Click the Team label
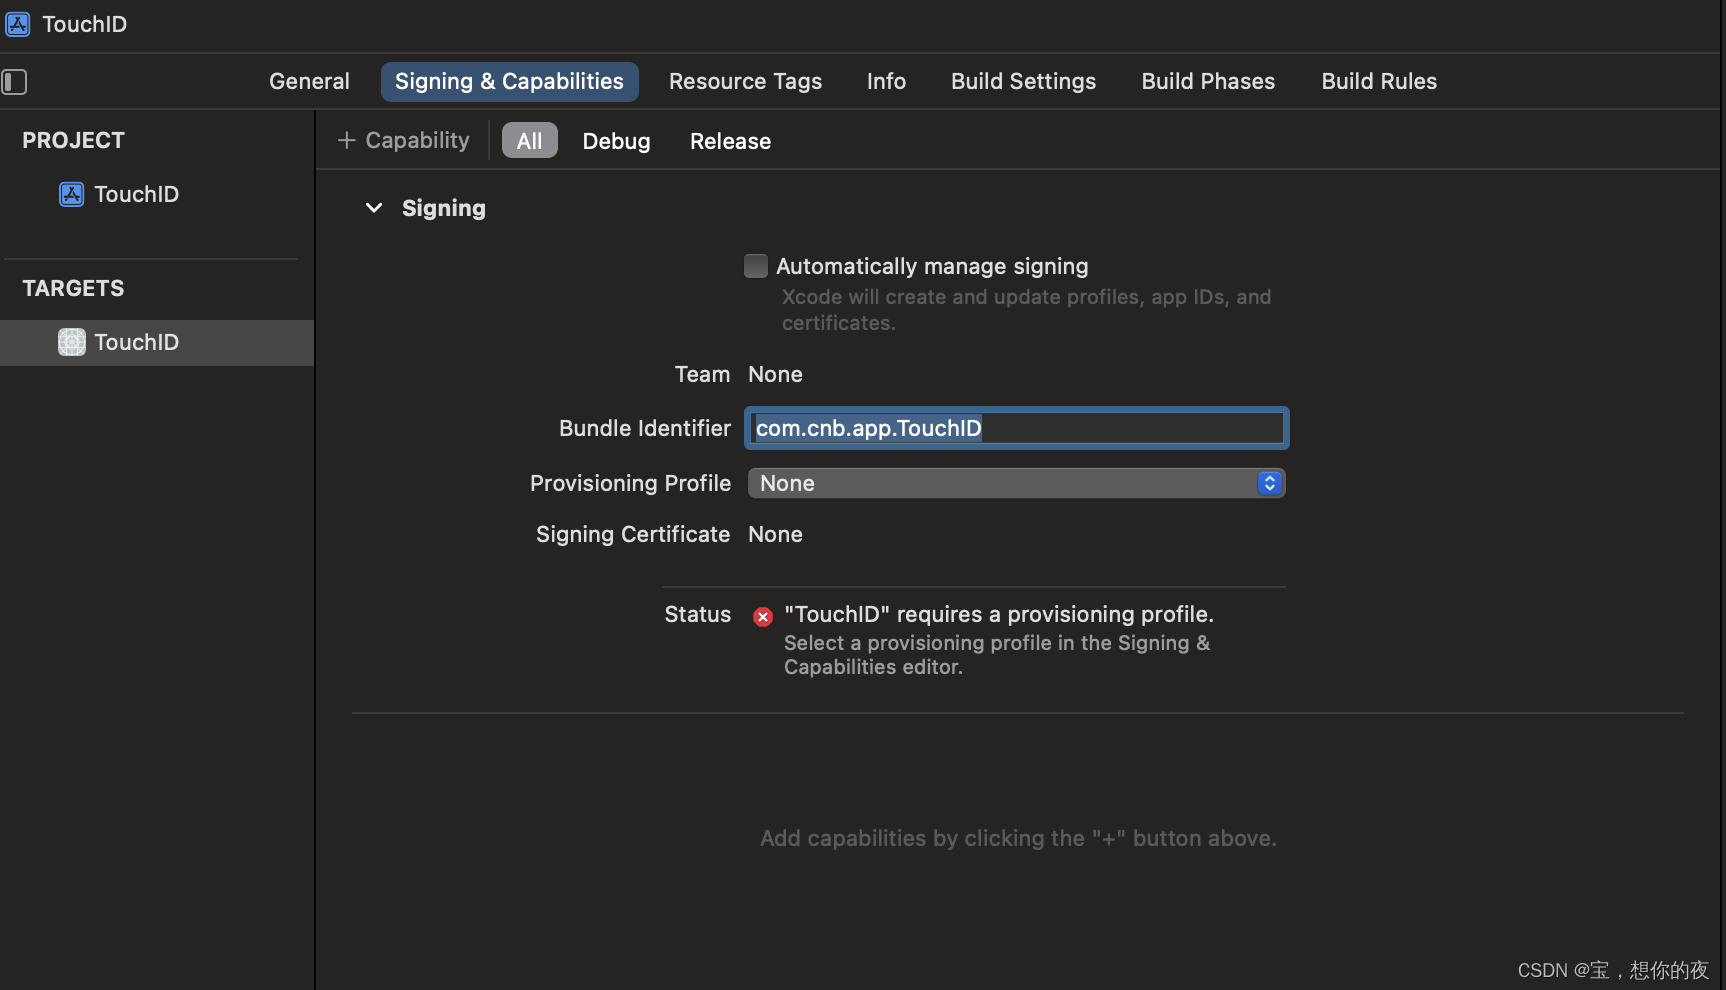 click(702, 374)
